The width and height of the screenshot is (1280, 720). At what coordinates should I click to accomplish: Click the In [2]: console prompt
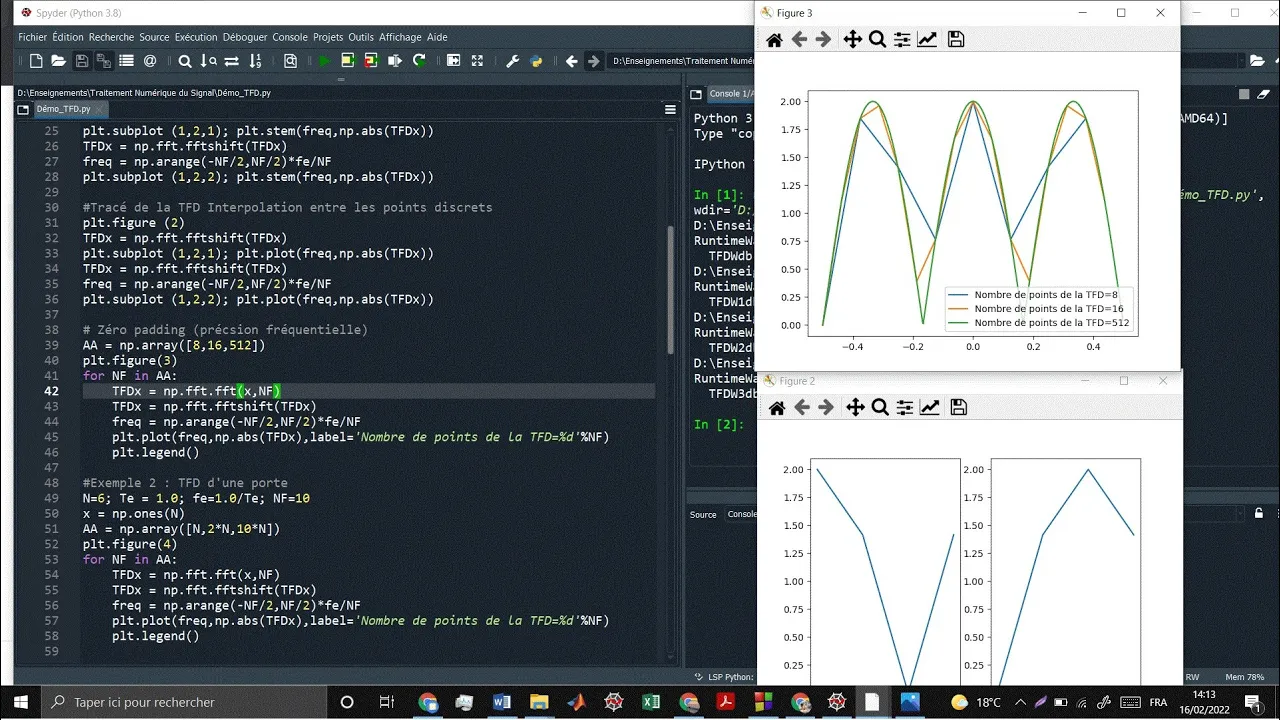point(719,425)
